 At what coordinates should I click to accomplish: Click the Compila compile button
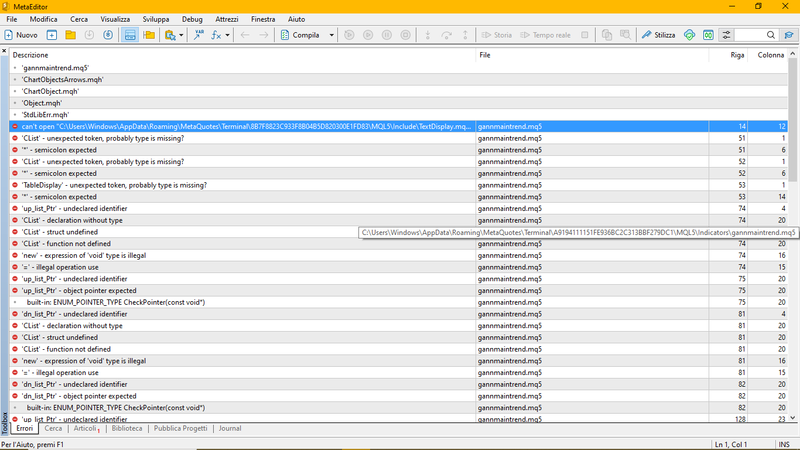299,35
